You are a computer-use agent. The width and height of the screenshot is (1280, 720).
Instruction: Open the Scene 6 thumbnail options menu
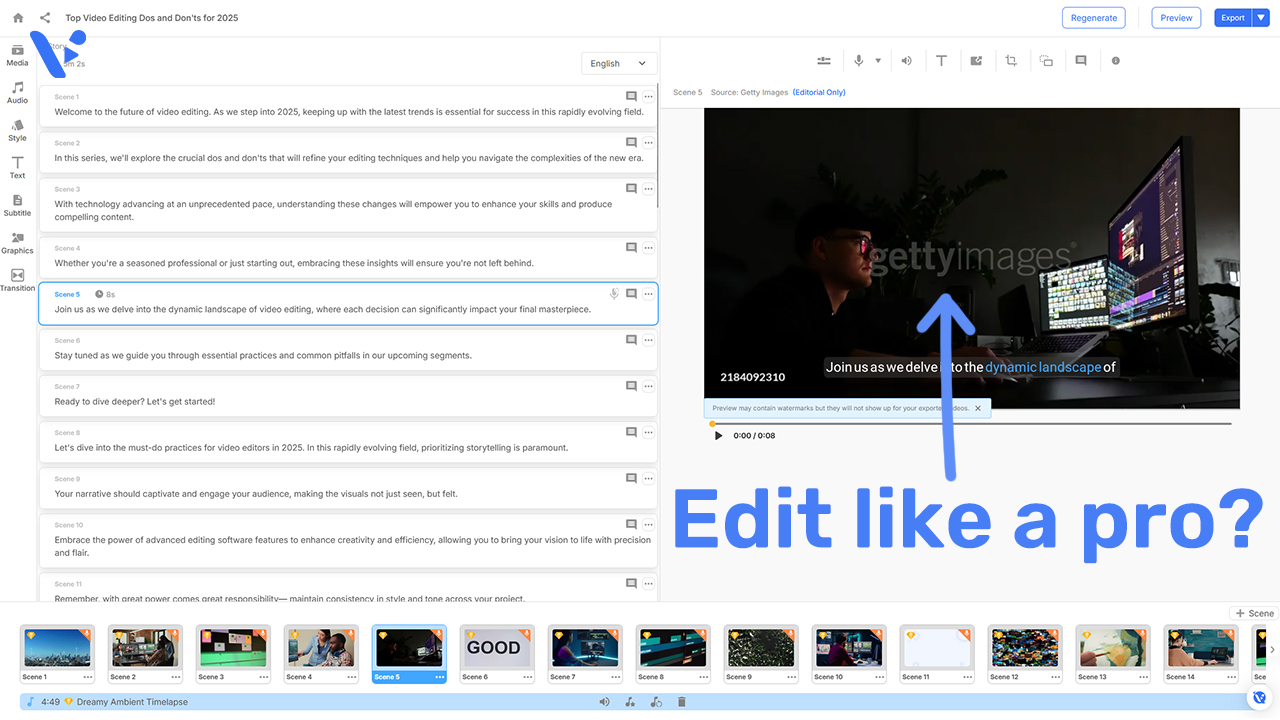[x=528, y=677]
